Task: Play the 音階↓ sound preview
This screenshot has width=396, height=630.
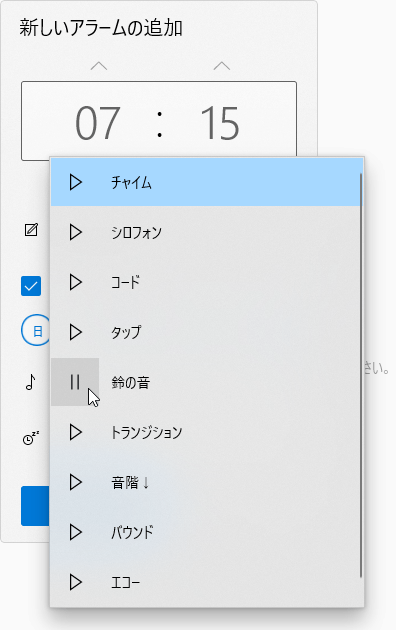Action: 75,482
